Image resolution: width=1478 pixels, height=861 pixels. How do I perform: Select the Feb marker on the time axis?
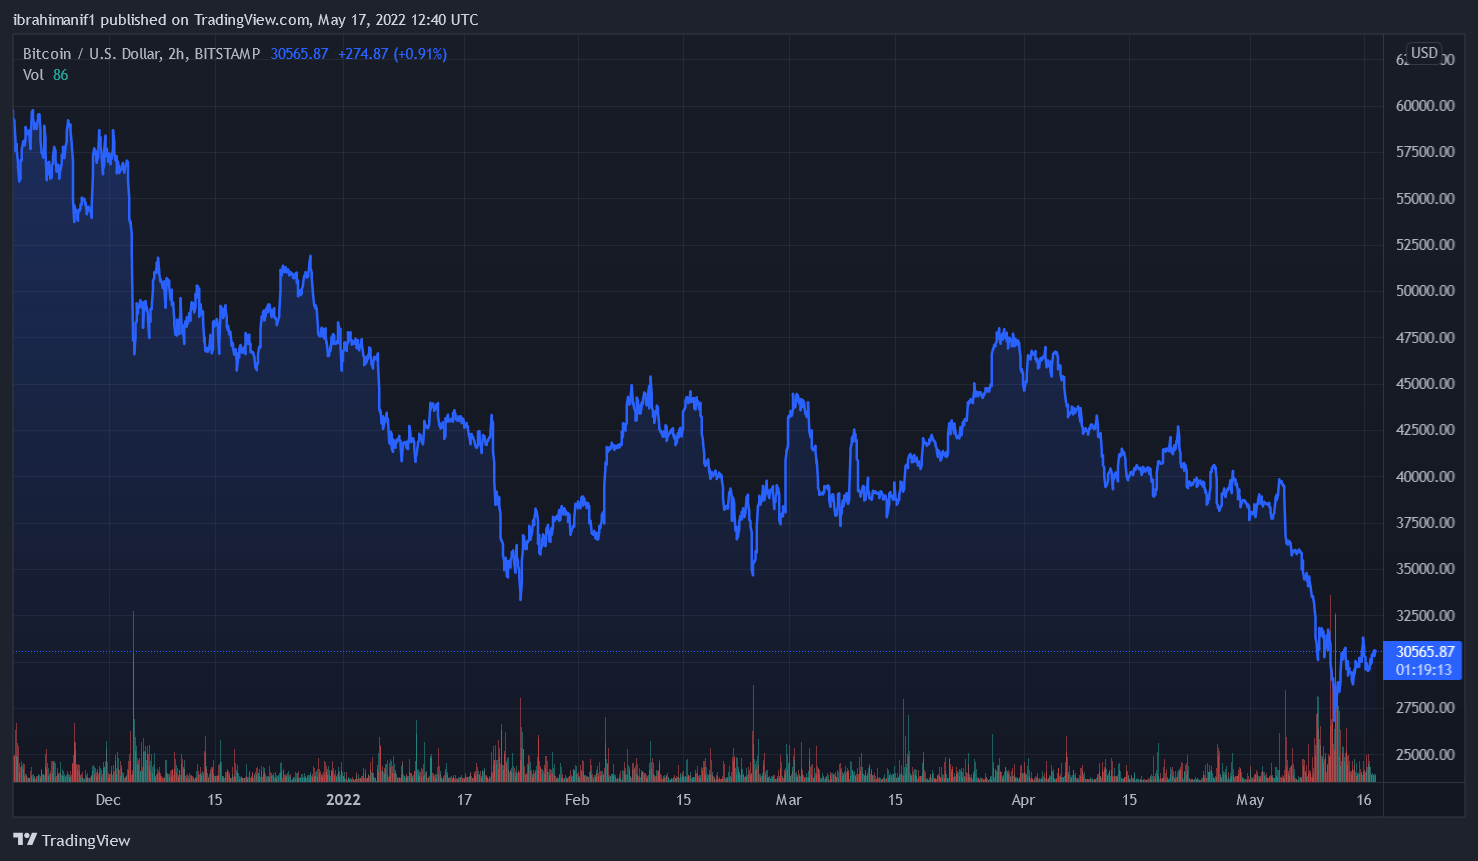(x=577, y=800)
